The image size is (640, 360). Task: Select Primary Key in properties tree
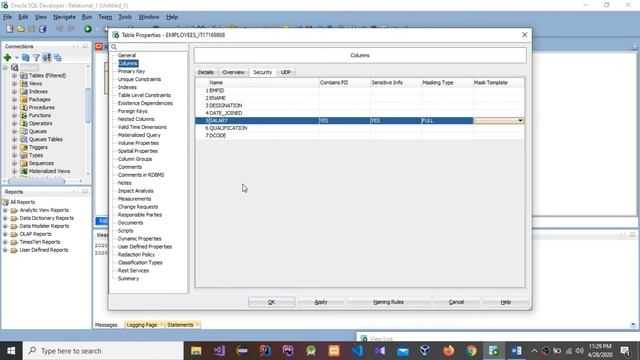131,71
